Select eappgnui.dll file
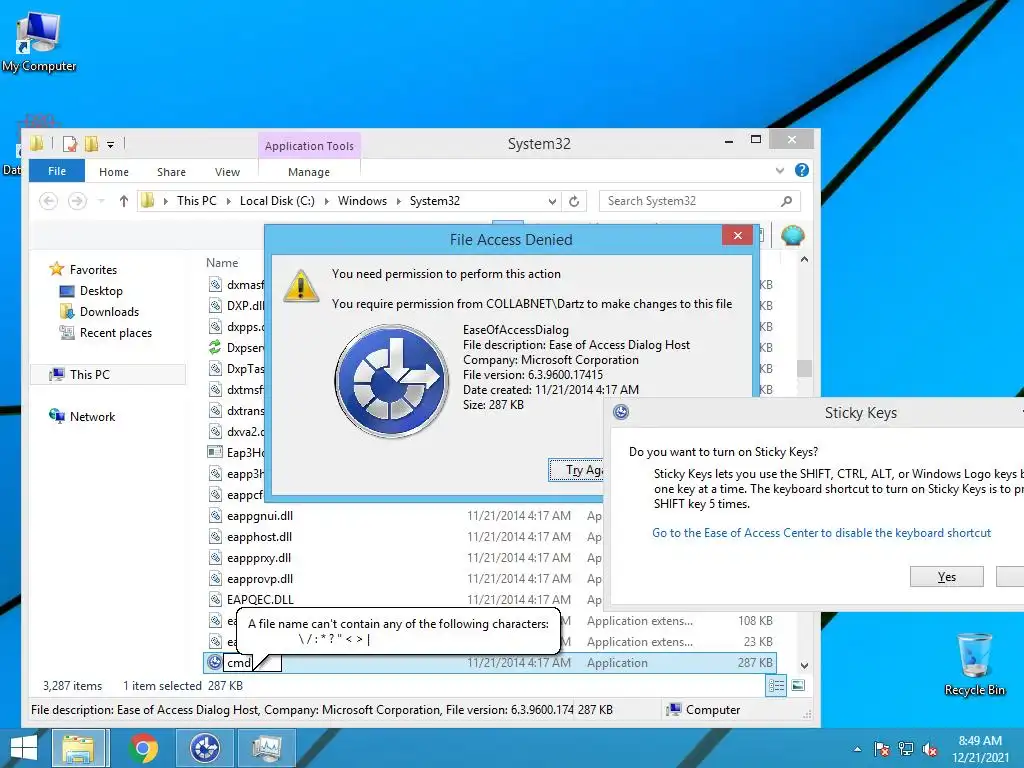Image resolution: width=1024 pixels, height=768 pixels. (259, 516)
